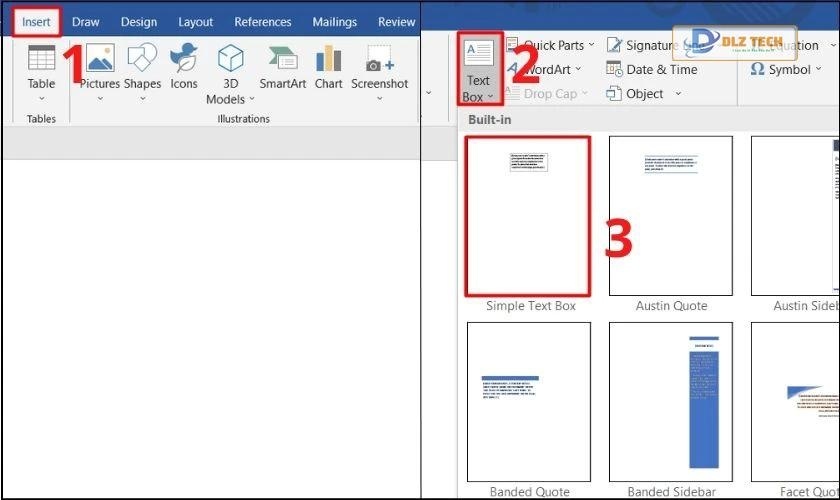Click the SmartArt icon

[282, 60]
